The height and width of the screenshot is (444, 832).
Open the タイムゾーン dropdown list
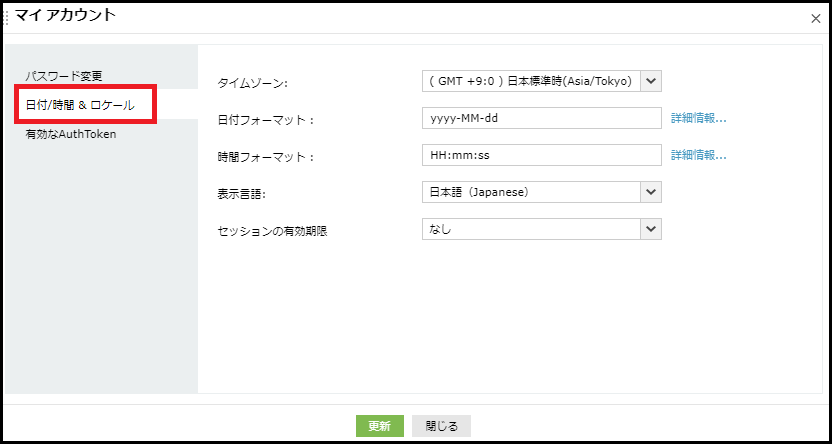530,81
